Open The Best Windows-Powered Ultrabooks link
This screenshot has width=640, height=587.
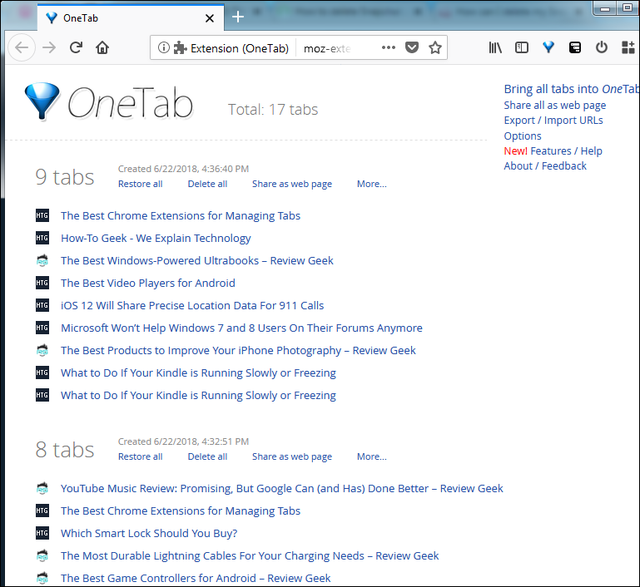pyautogui.click(x=197, y=260)
